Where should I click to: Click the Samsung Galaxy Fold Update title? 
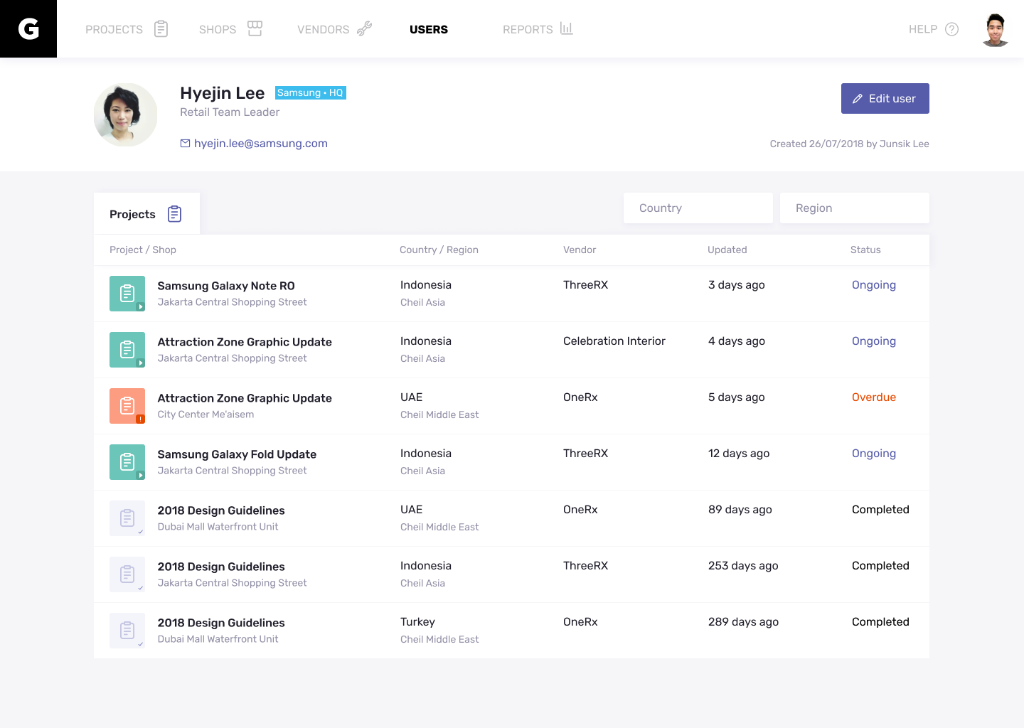click(x=237, y=454)
